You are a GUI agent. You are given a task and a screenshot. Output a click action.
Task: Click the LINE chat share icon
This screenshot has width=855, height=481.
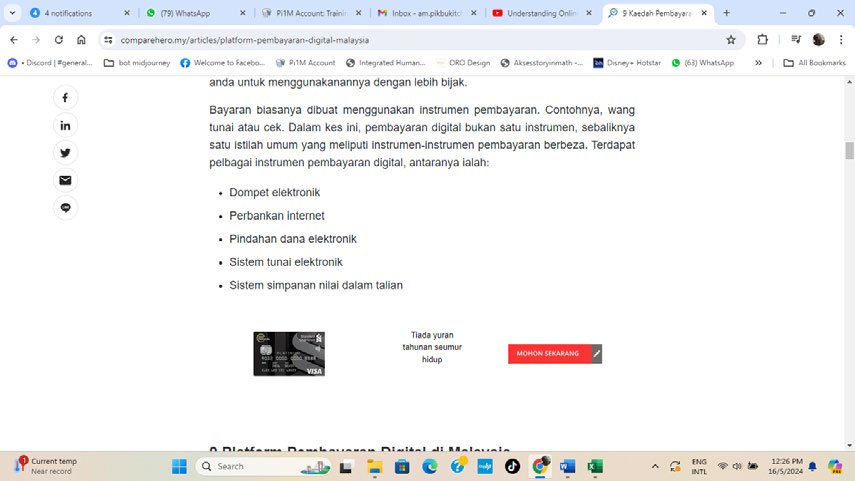click(65, 208)
